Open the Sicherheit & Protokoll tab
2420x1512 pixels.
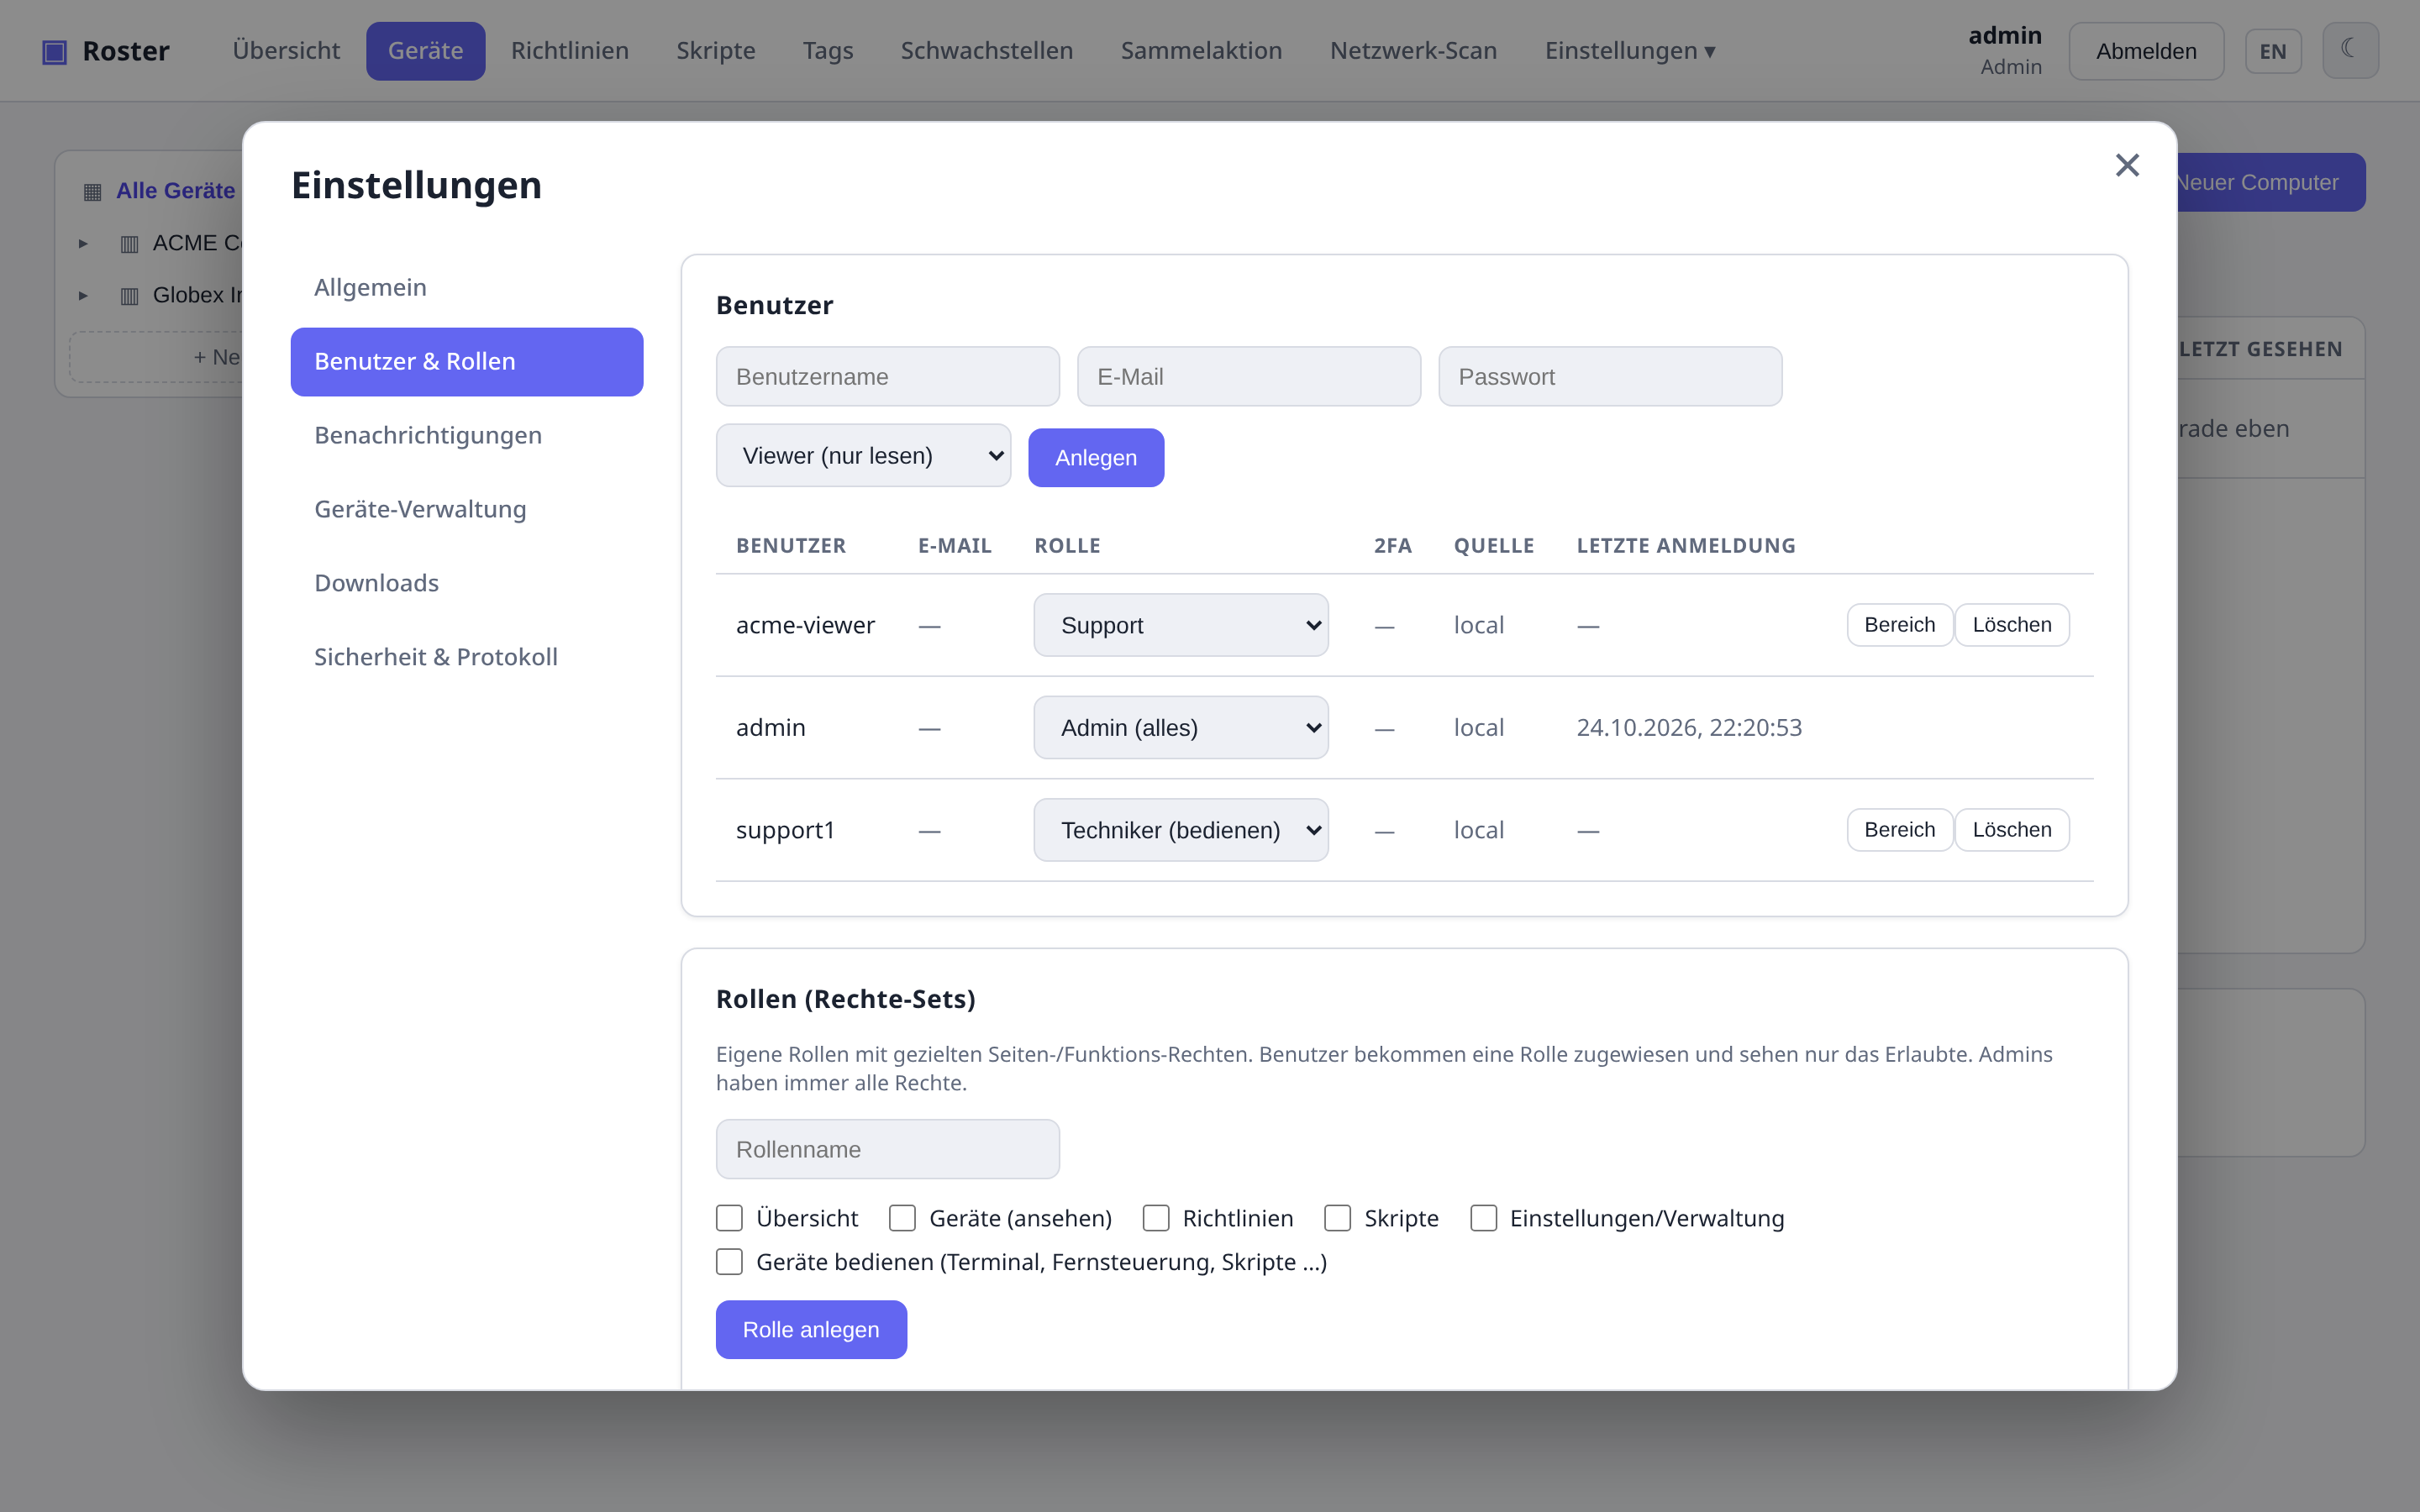467,658
